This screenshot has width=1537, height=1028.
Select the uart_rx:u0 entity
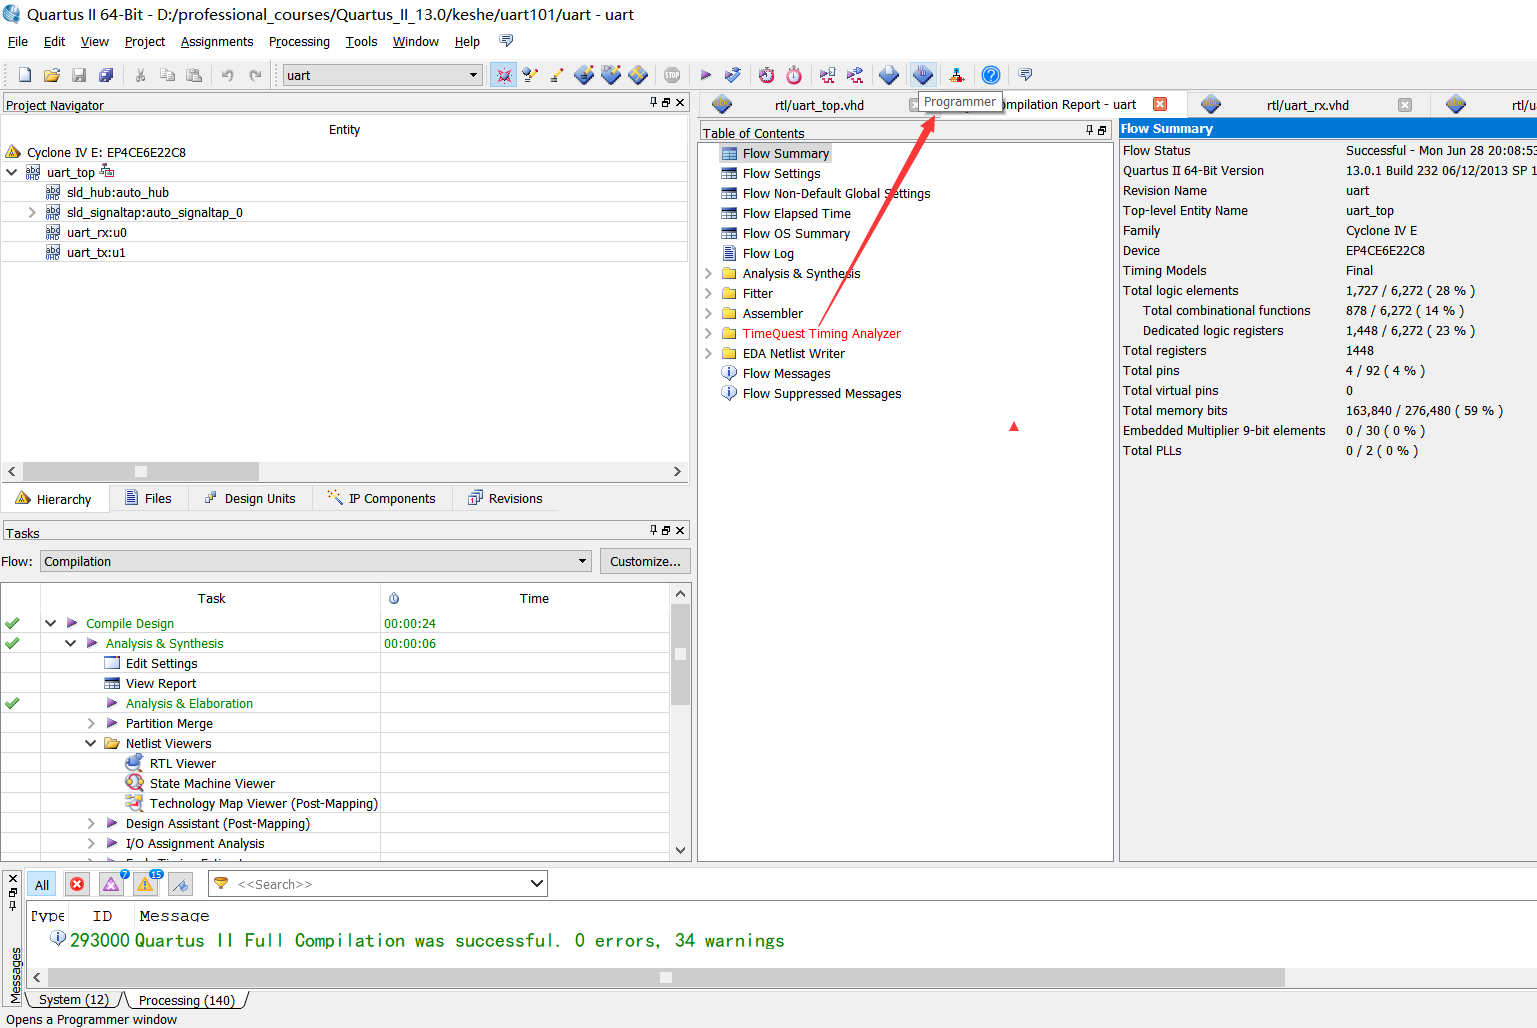[96, 232]
